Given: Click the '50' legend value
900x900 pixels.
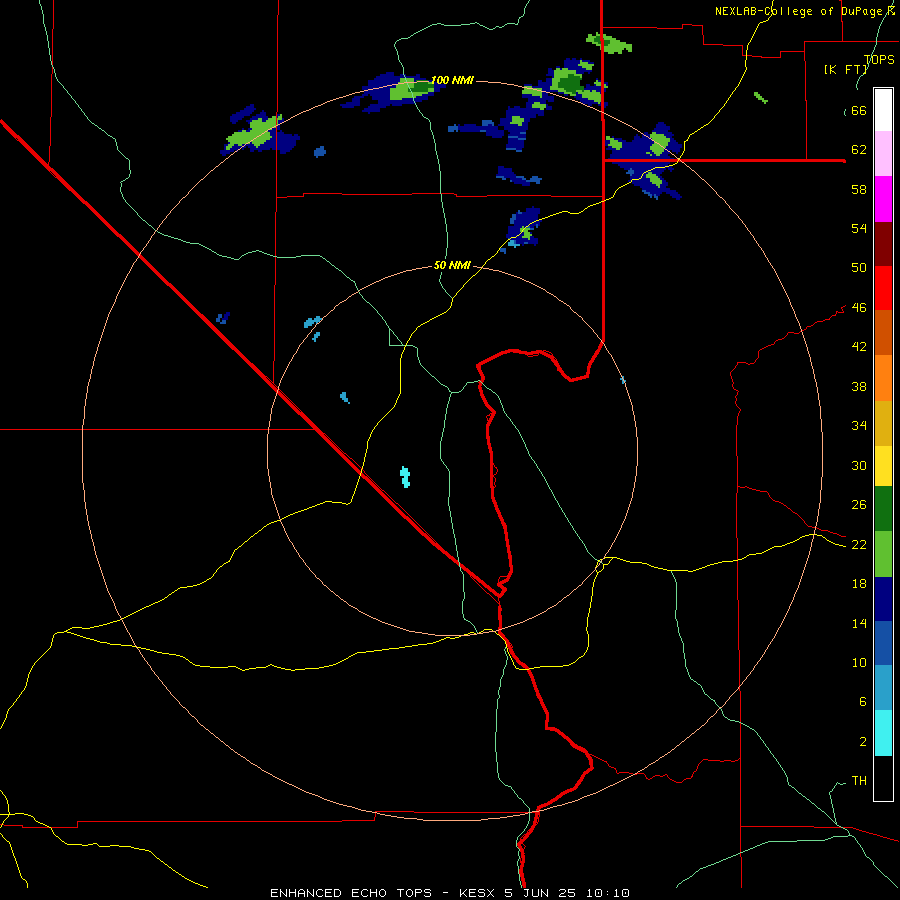Looking at the screenshot, I should pyautogui.click(x=859, y=267).
